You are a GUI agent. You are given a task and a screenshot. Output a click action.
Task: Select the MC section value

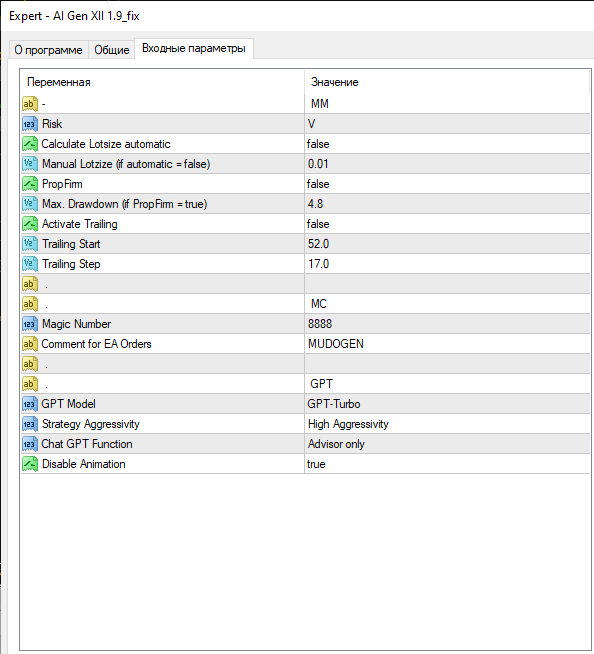pos(447,304)
